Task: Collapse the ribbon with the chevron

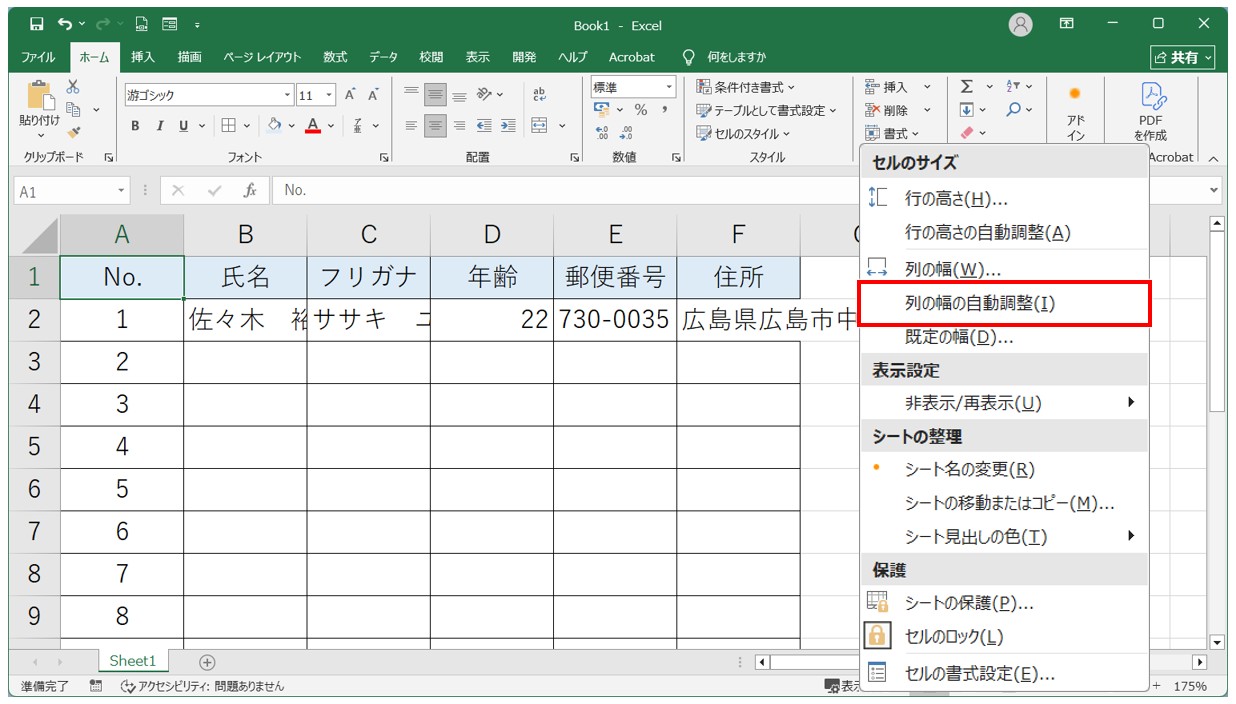Action: 1213,158
